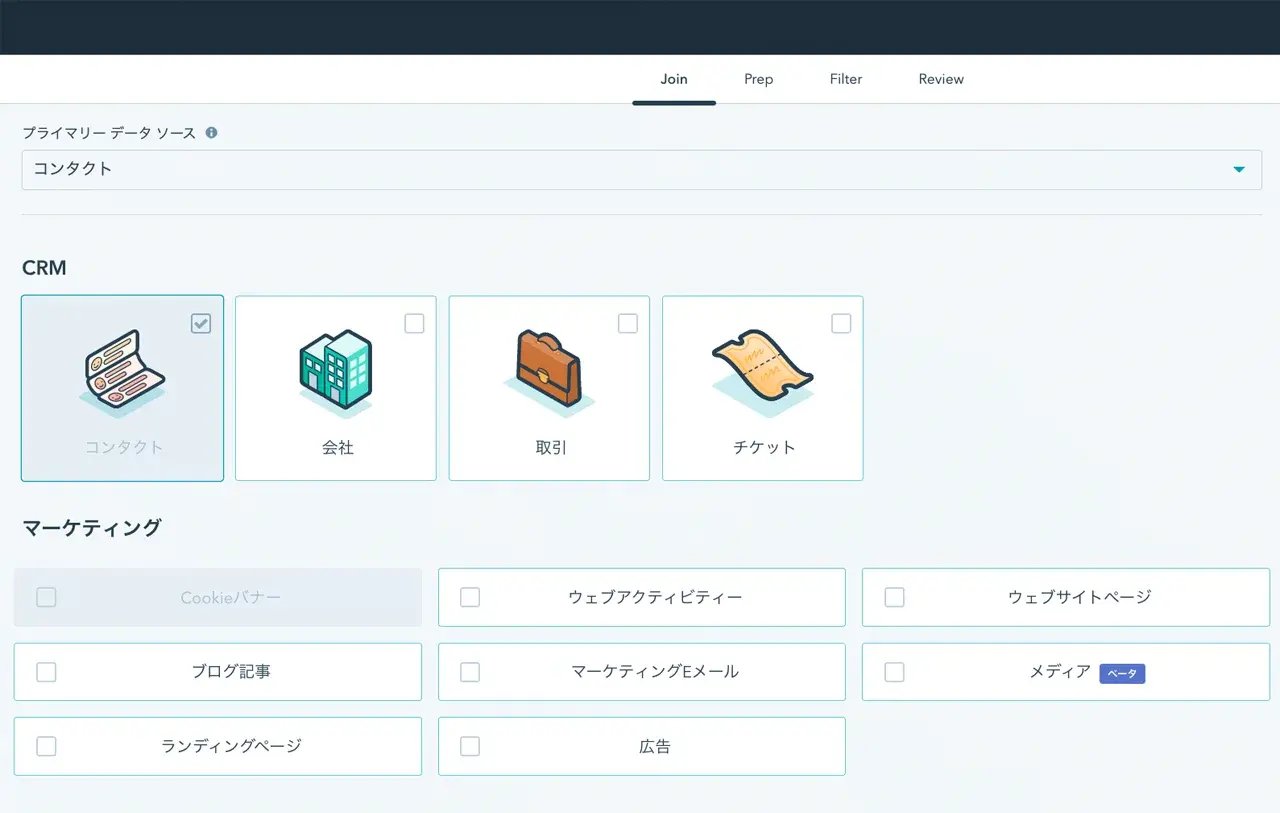The width and height of the screenshot is (1280, 813).
Task: Click the ランディングページ option label
Action: point(231,746)
